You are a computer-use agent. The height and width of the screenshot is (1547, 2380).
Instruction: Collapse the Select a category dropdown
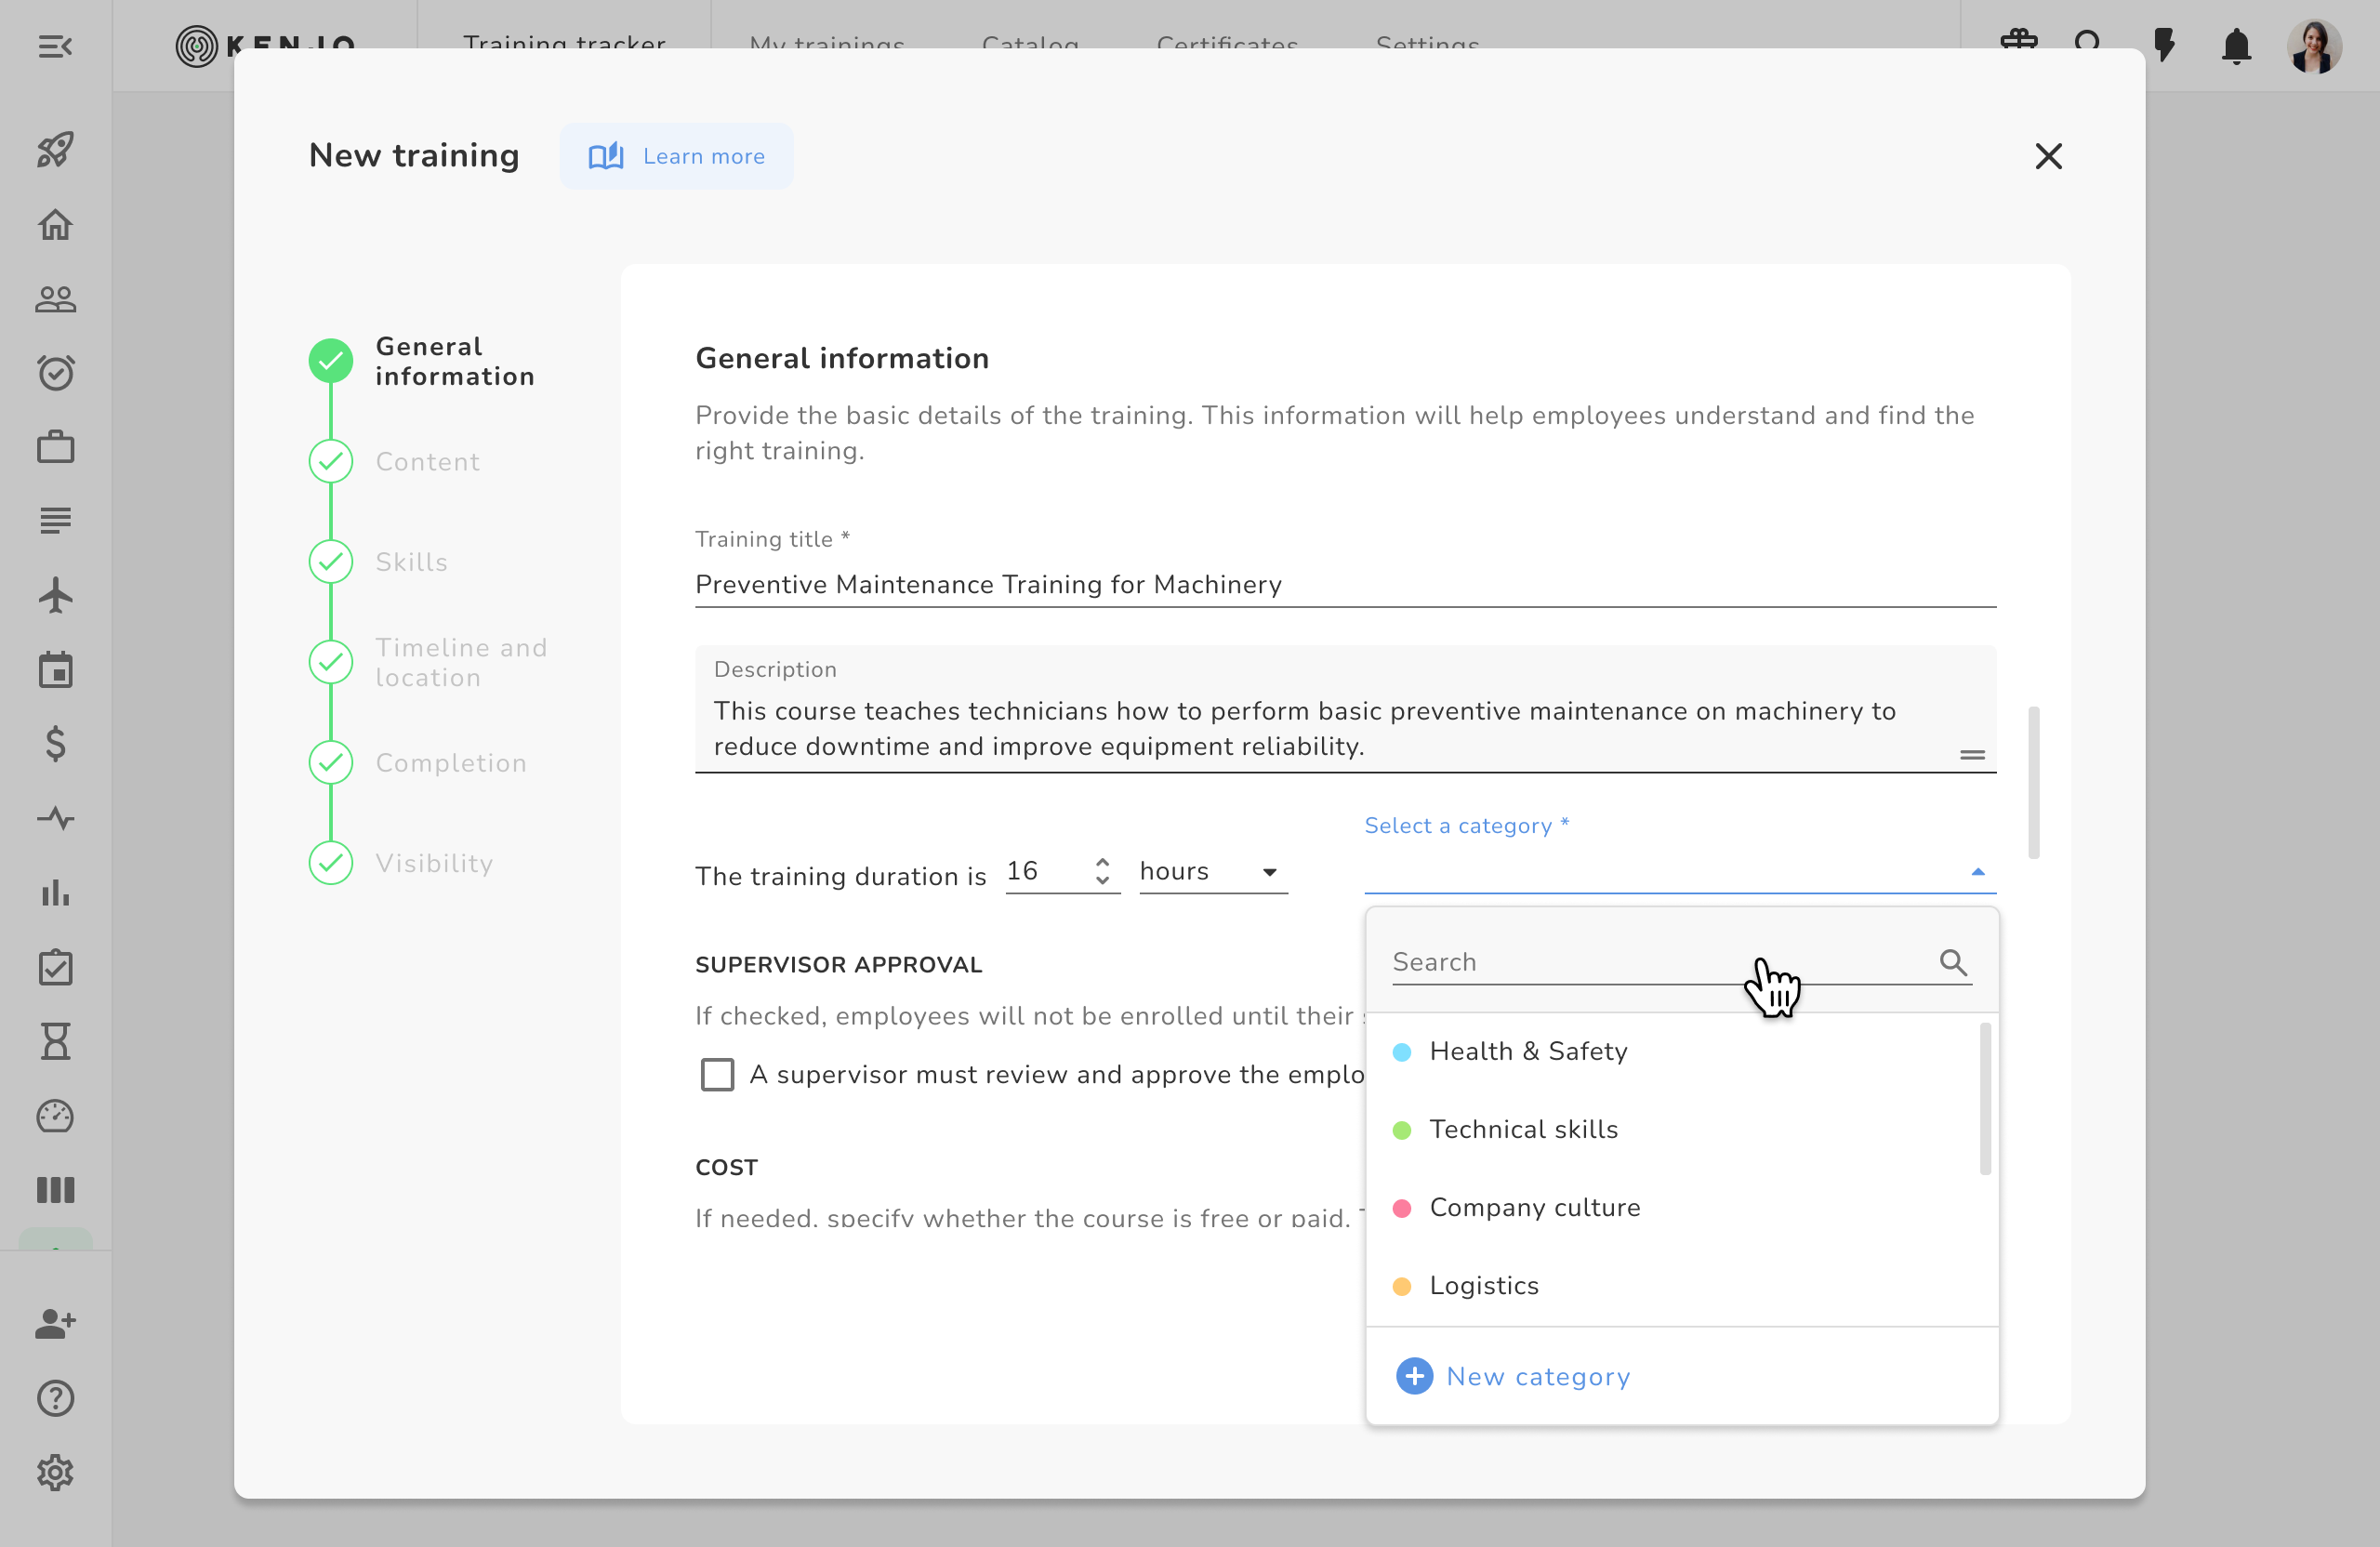(1977, 872)
